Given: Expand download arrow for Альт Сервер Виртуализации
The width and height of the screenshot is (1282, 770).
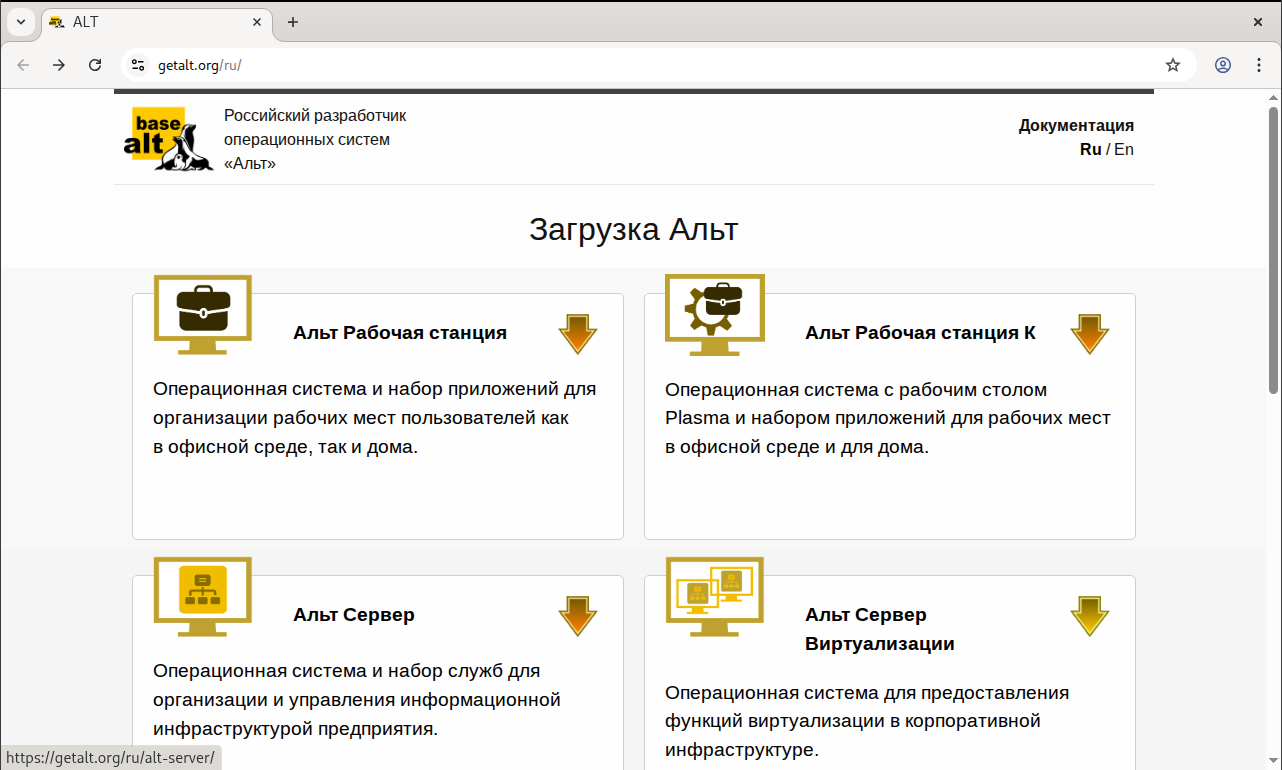Looking at the screenshot, I should (1090, 616).
